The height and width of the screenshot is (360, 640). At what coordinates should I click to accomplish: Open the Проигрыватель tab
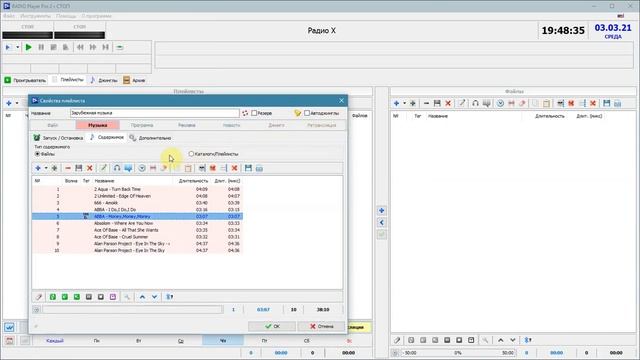pyautogui.click(x=25, y=80)
